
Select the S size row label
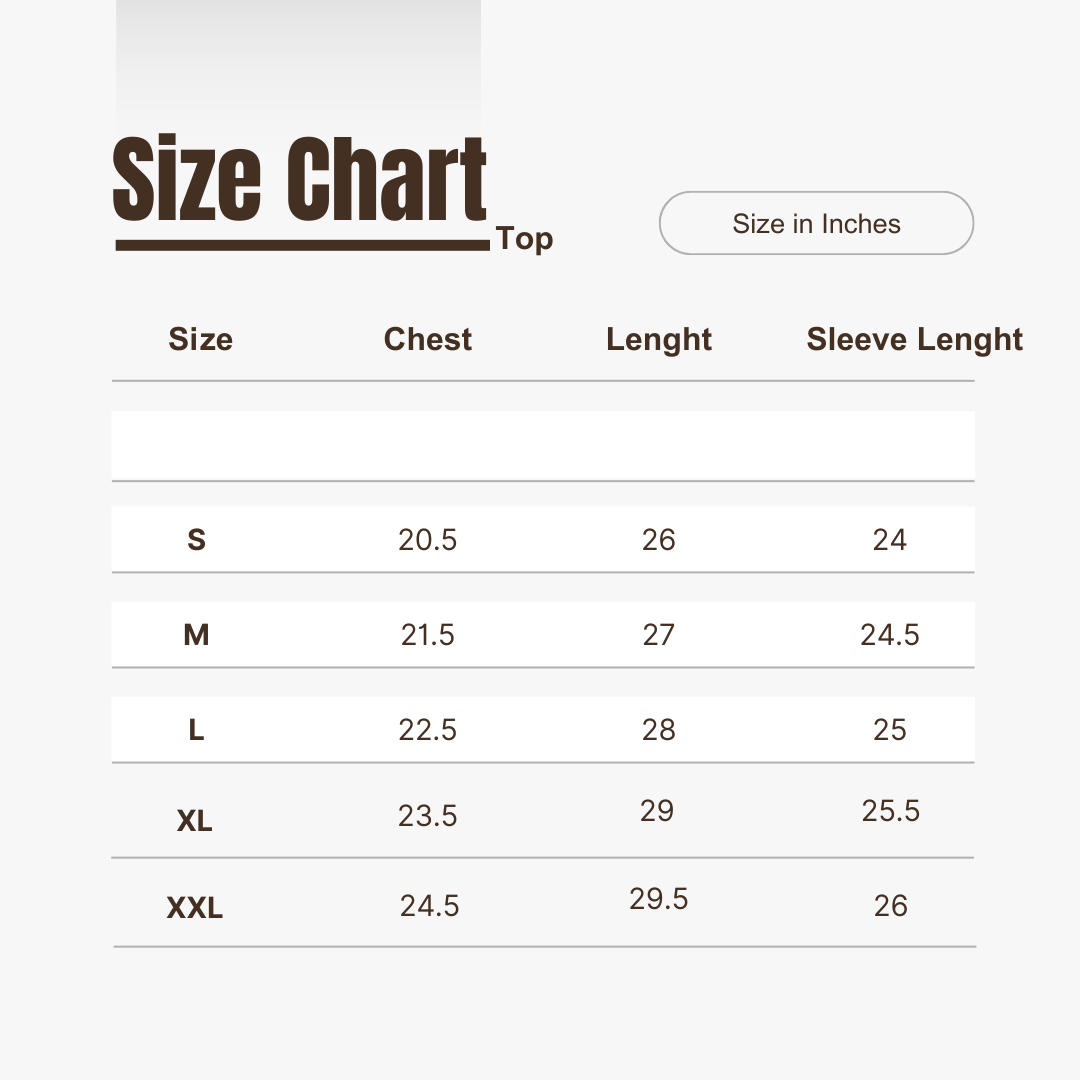pyautogui.click(x=196, y=540)
